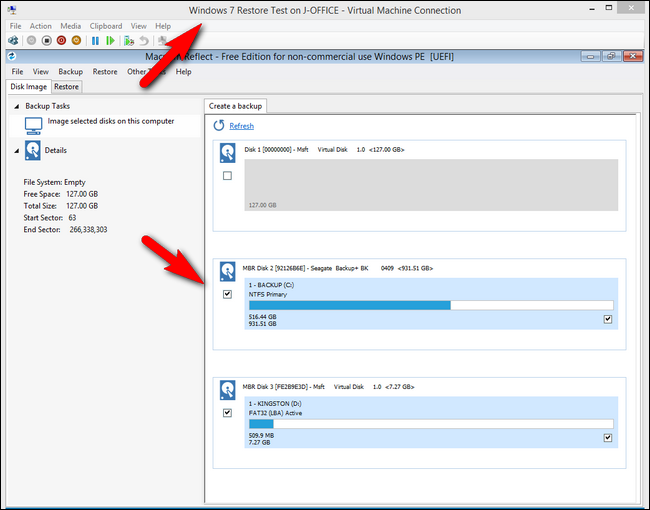Restore down the Macrium Reflect window

pos(611,56)
